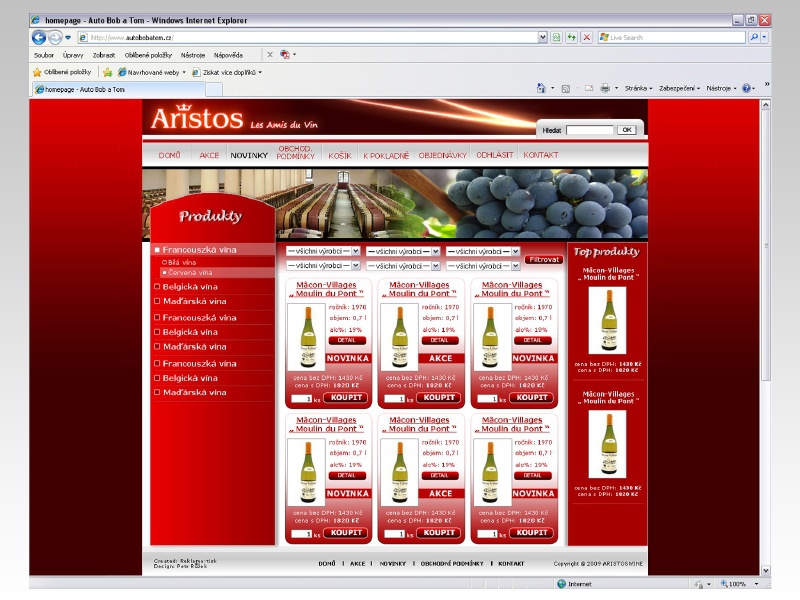
Task: Open the bottom-right 'všichni výrobci' filter dropdown
Action: (x=483, y=266)
